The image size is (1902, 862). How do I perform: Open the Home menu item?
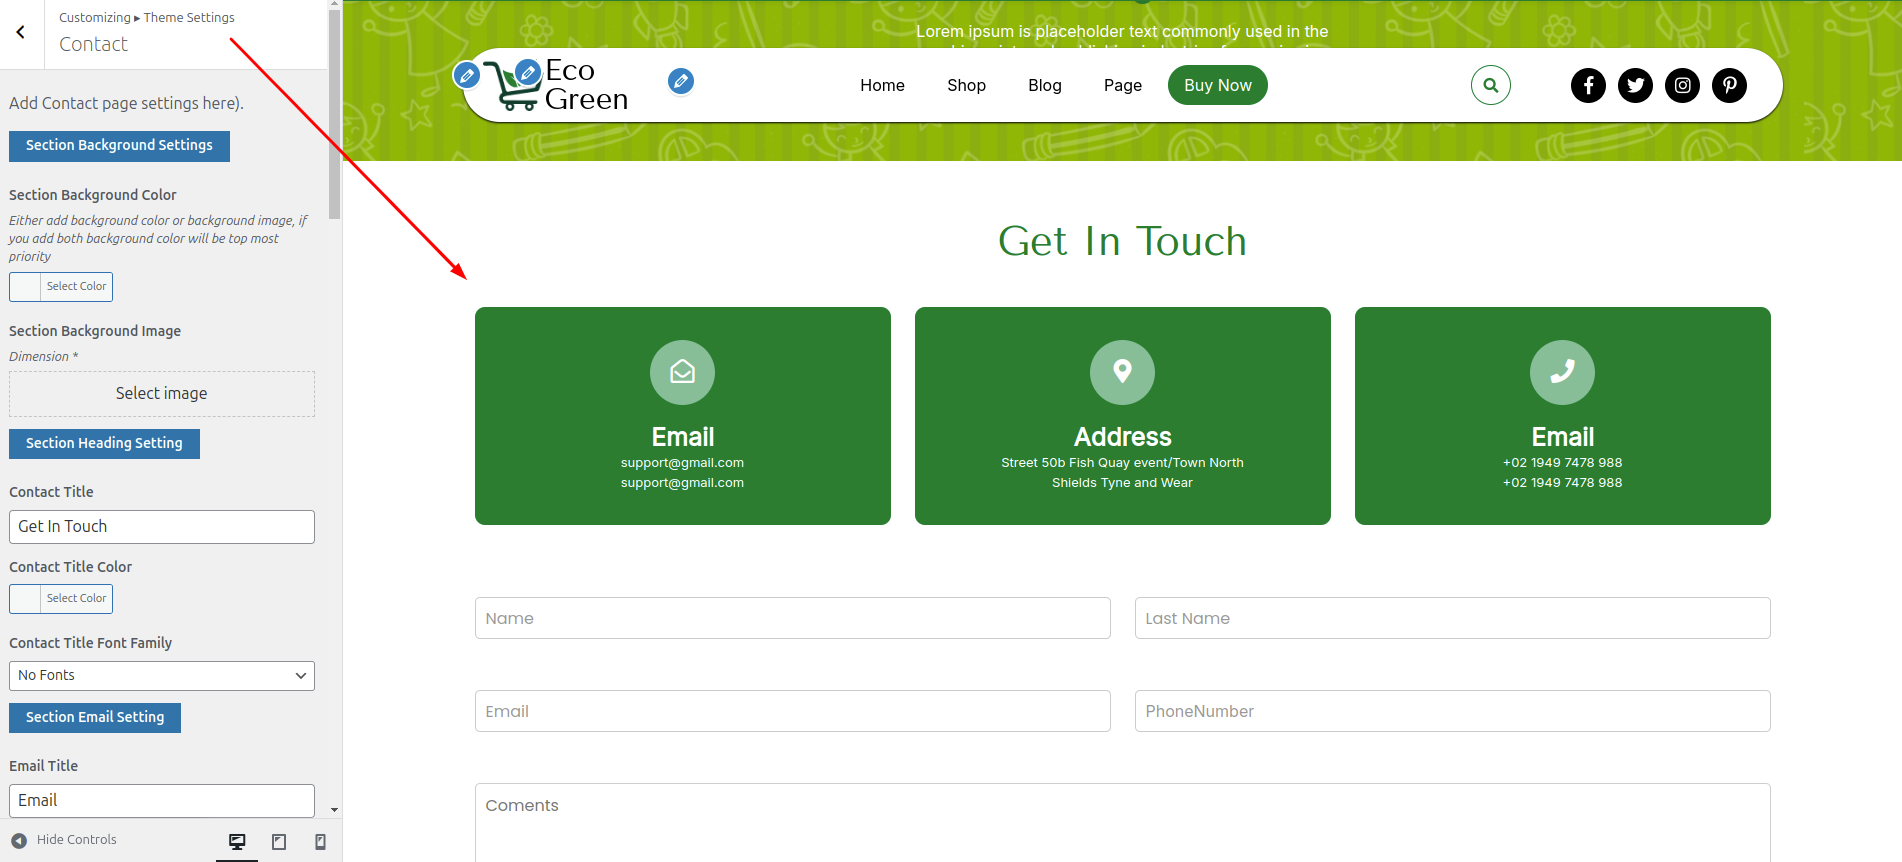[x=882, y=86]
